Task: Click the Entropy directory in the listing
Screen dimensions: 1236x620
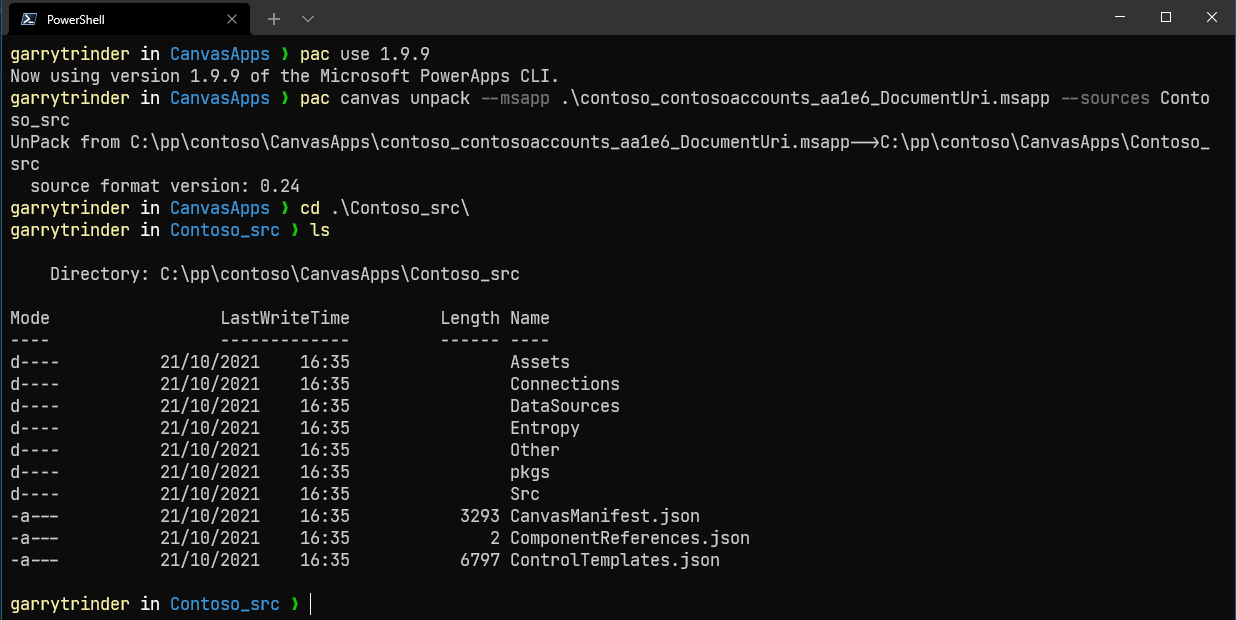Action: click(x=544, y=427)
